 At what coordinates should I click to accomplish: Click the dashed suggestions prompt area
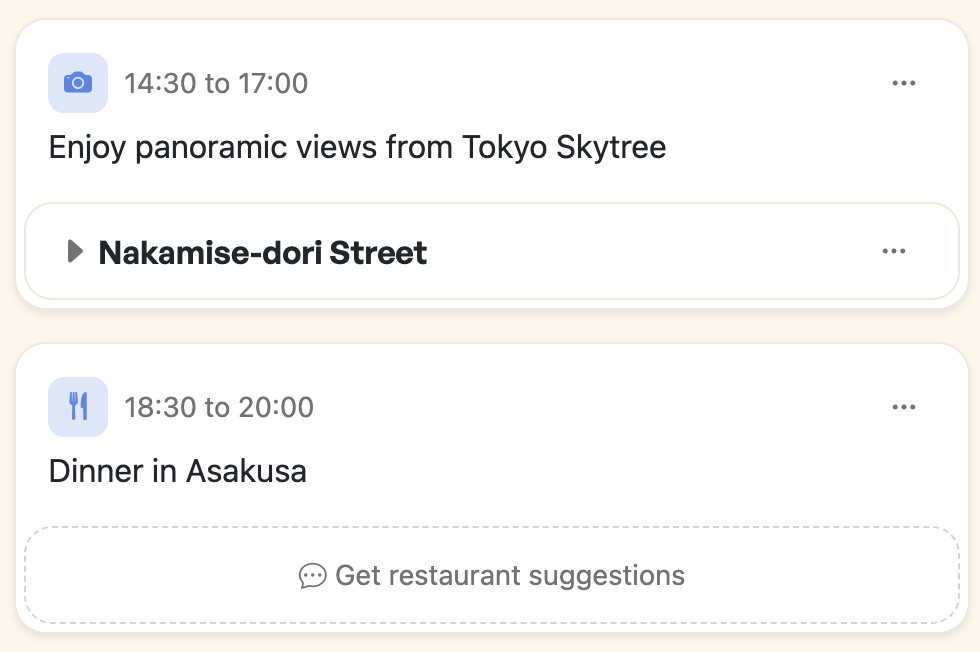tap(491, 576)
